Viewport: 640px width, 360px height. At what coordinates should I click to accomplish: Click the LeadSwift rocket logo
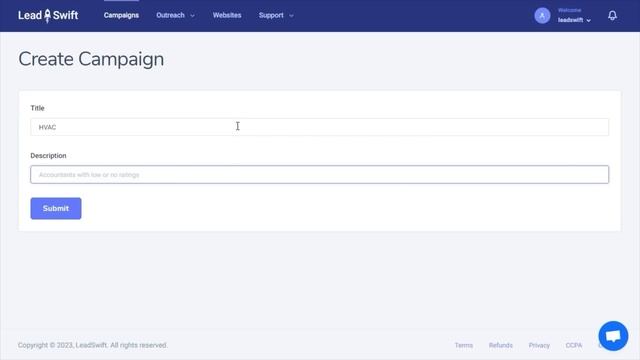click(x=48, y=16)
